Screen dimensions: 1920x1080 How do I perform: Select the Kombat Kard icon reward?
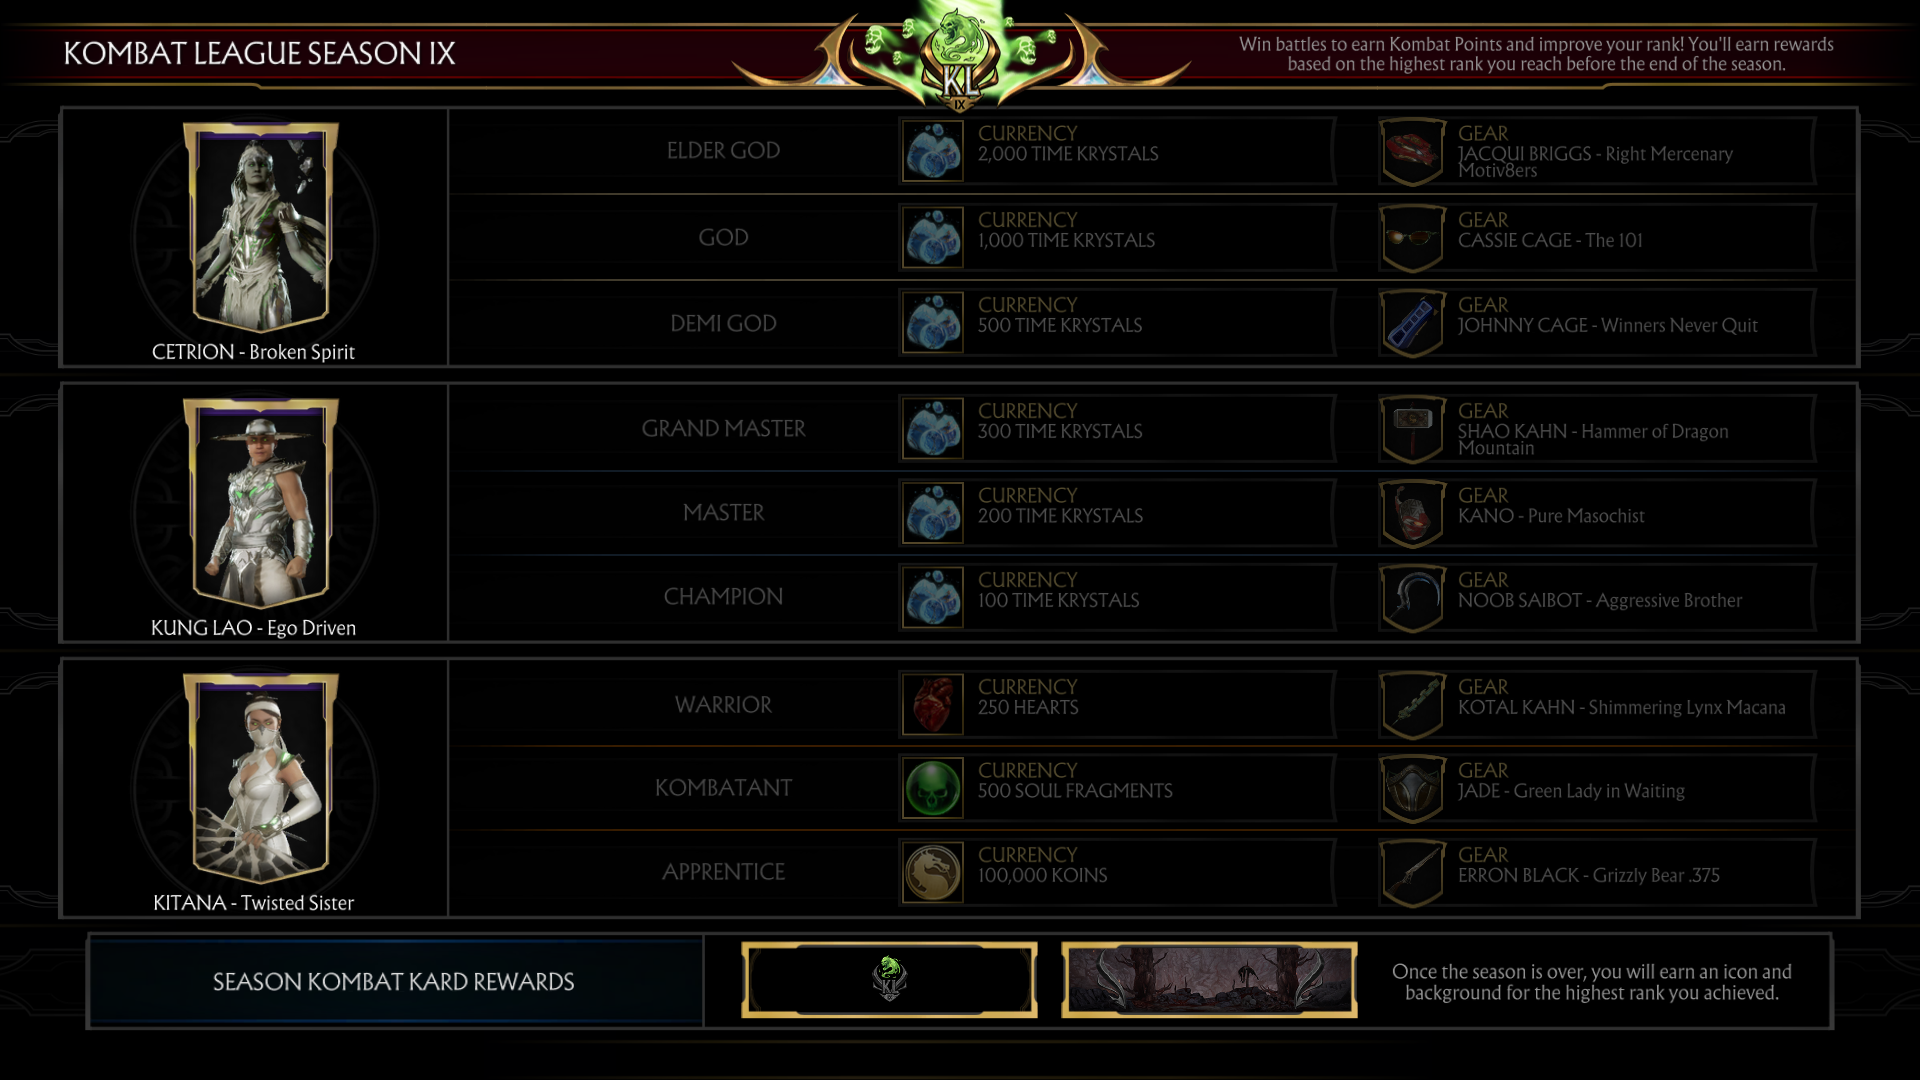tap(889, 980)
